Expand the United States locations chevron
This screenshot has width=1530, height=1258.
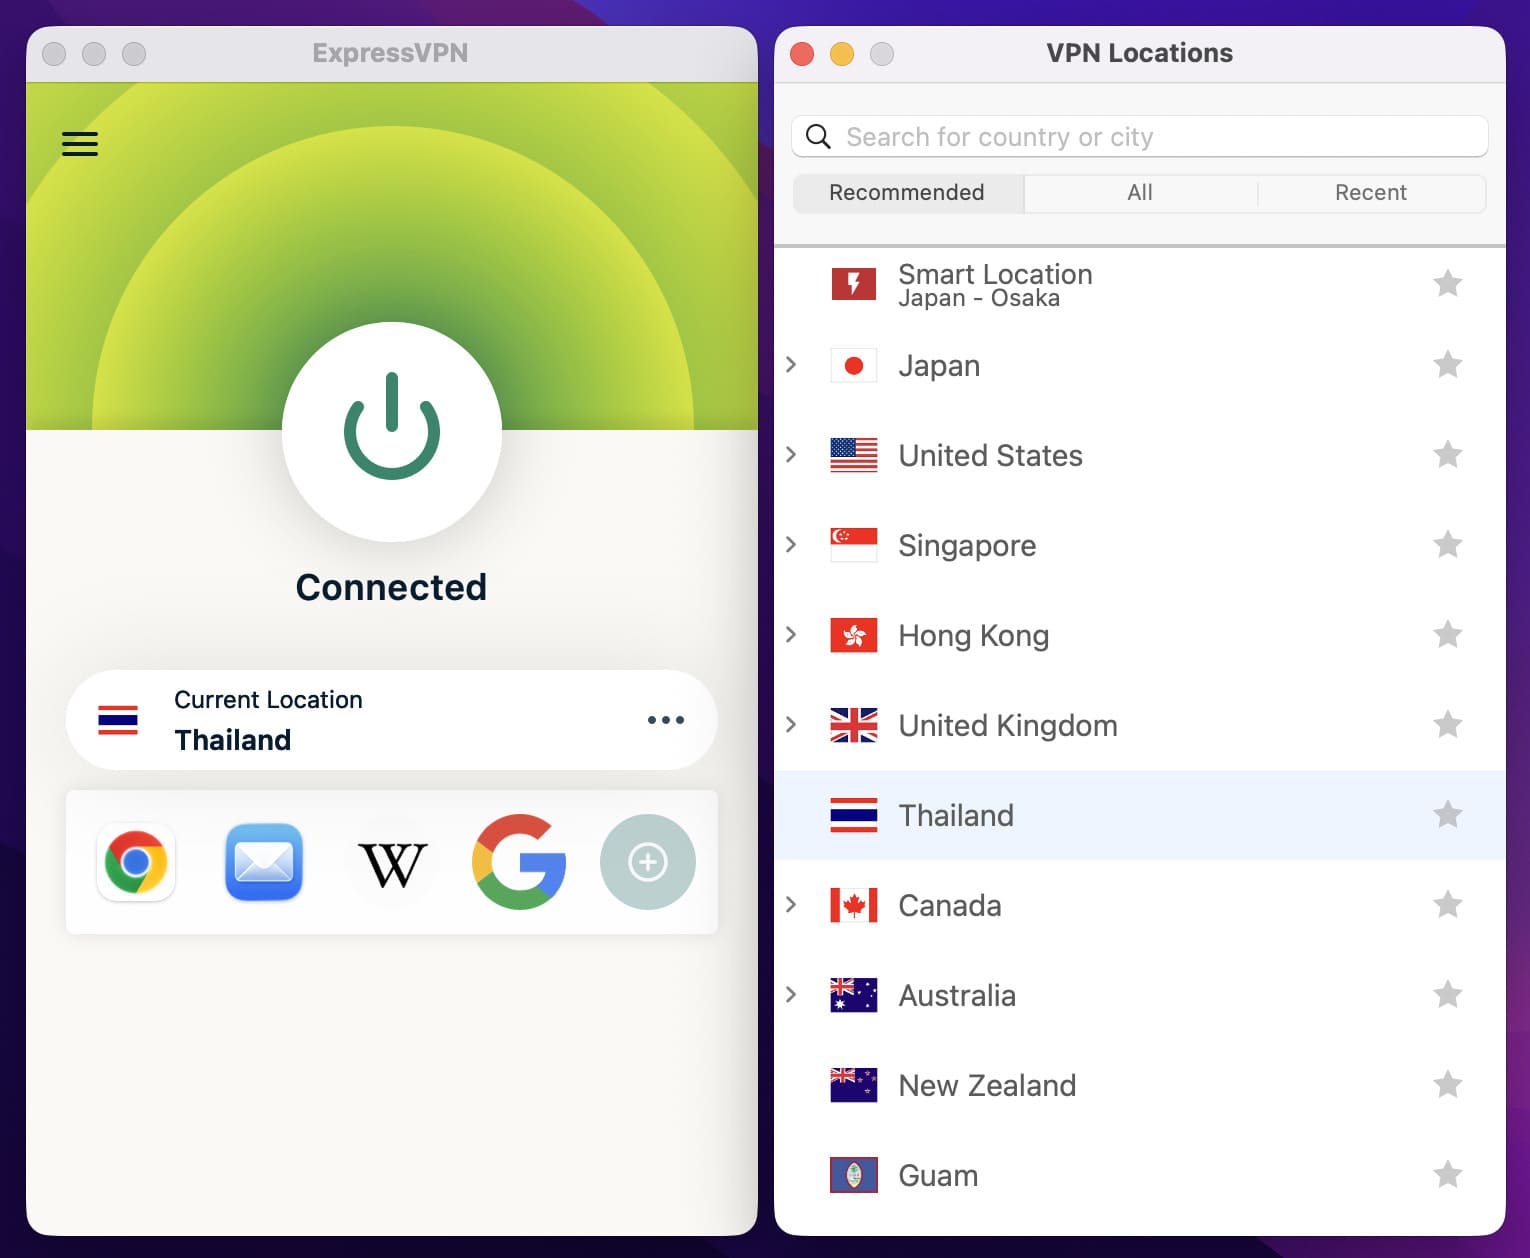pos(791,454)
